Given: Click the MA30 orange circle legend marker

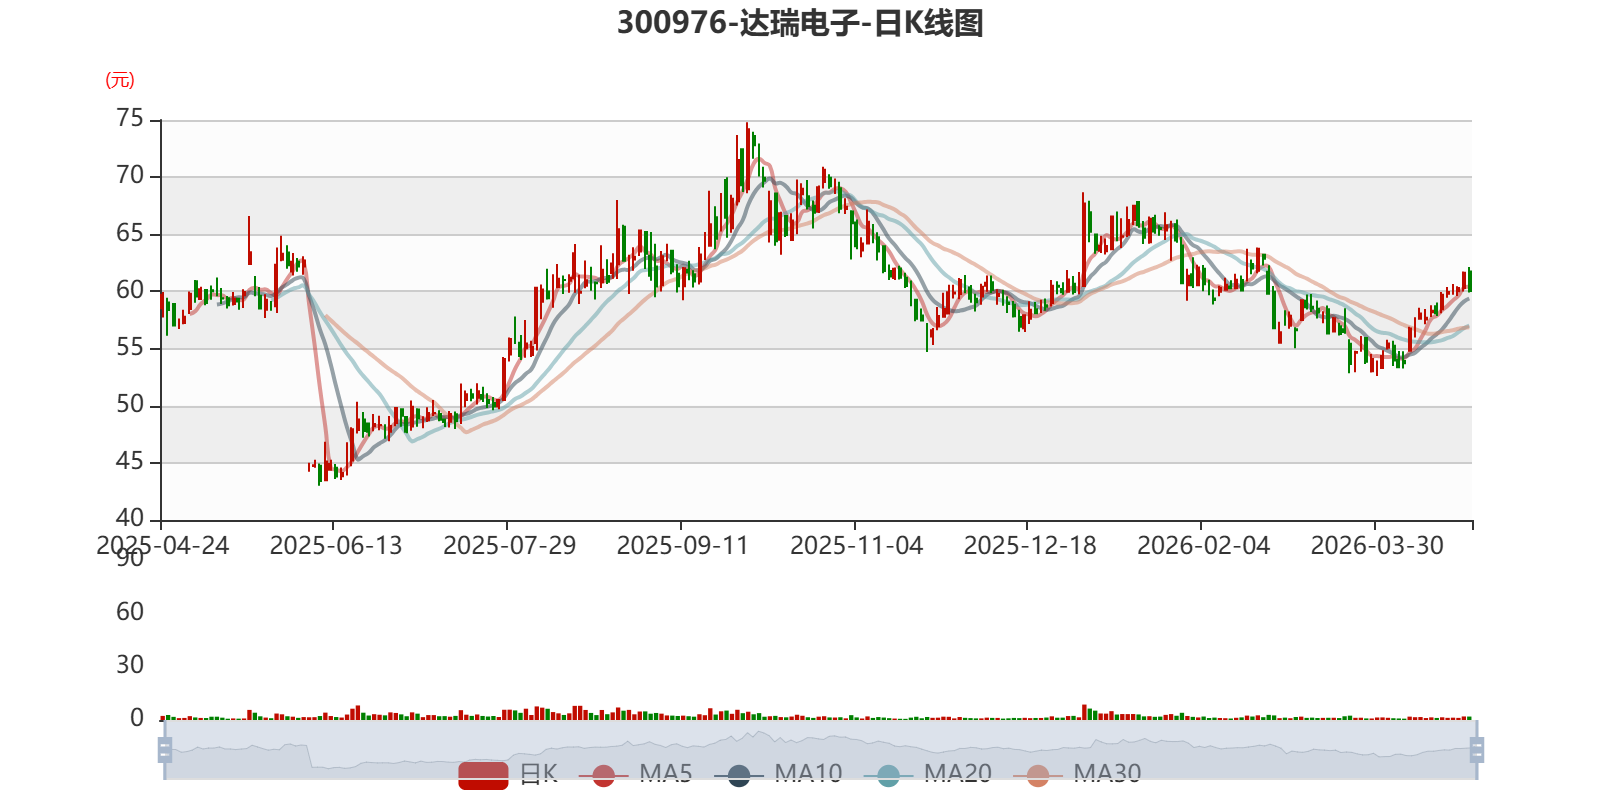Looking at the screenshot, I should pyautogui.click(x=1038, y=775).
